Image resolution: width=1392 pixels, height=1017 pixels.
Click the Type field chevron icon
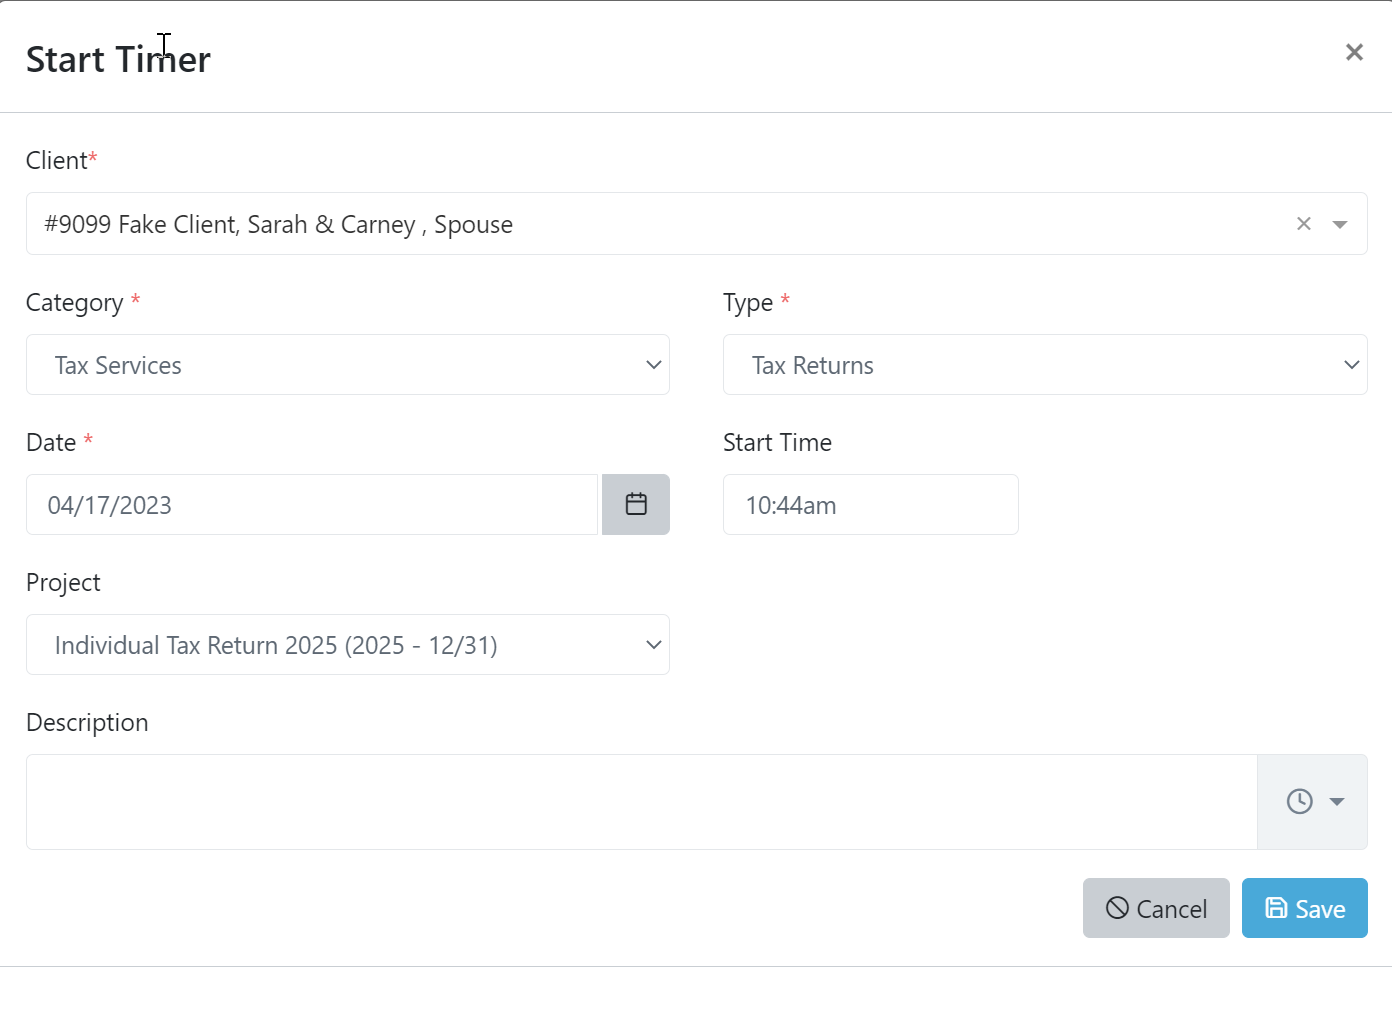pyautogui.click(x=1351, y=365)
